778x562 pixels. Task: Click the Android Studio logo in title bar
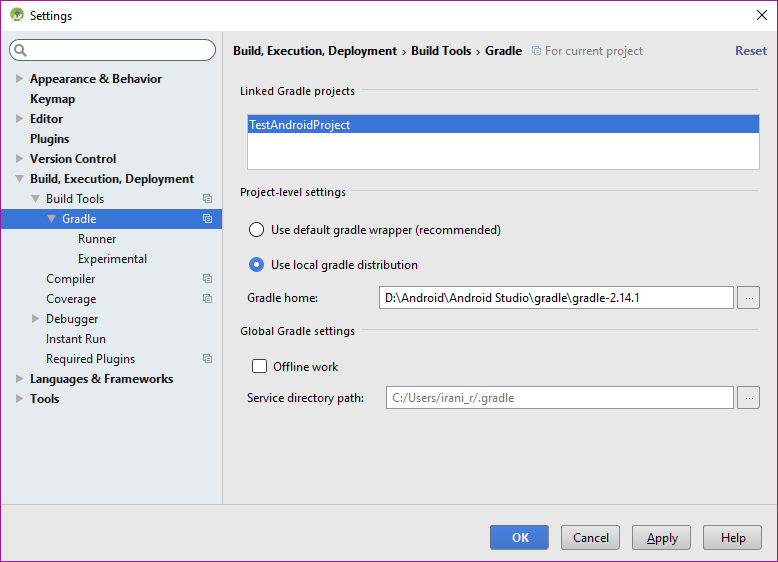[17, 15]
